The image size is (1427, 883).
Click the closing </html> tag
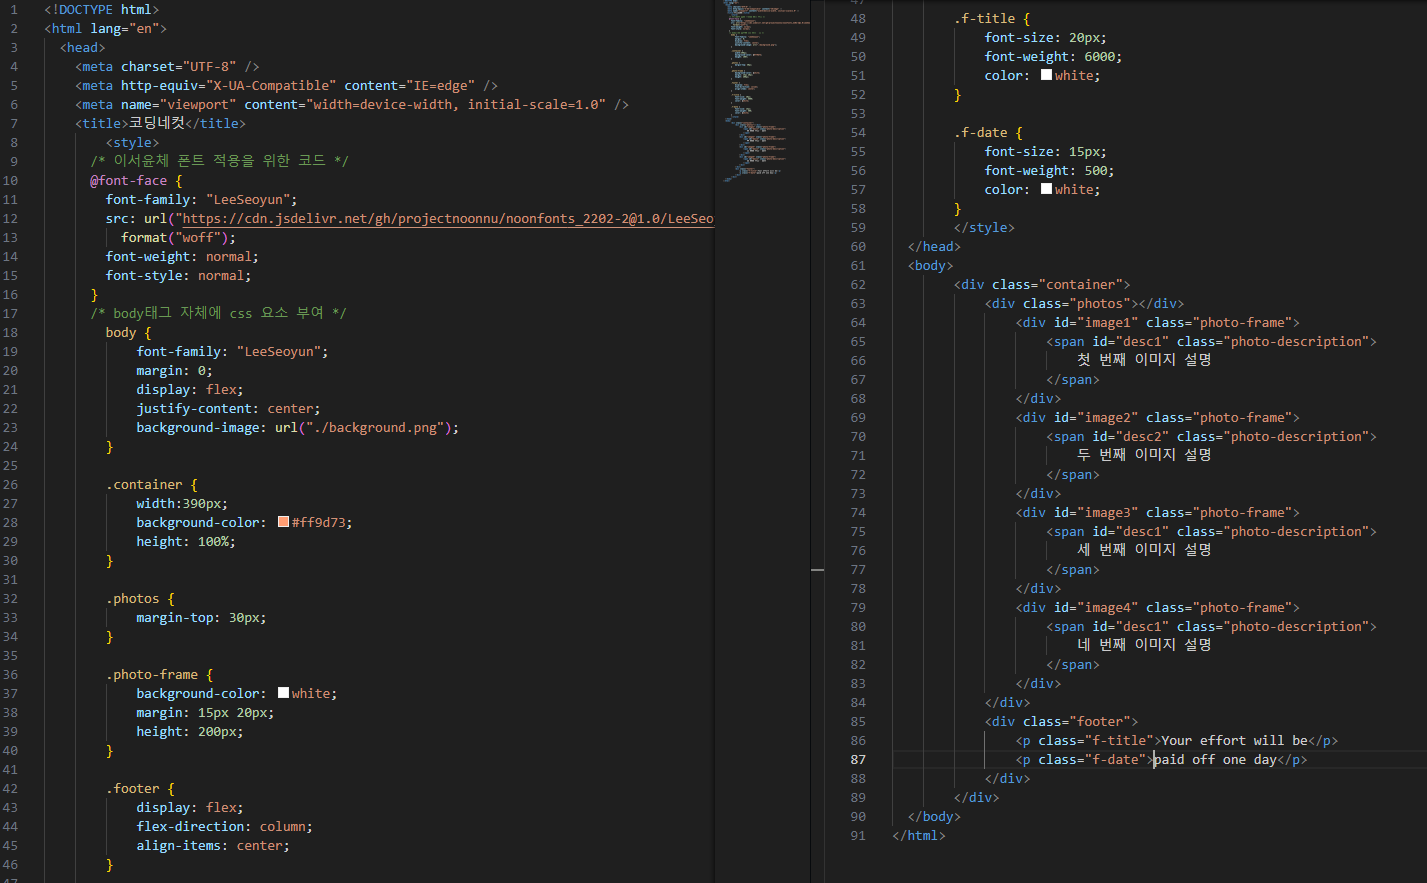tap(919, 835)
